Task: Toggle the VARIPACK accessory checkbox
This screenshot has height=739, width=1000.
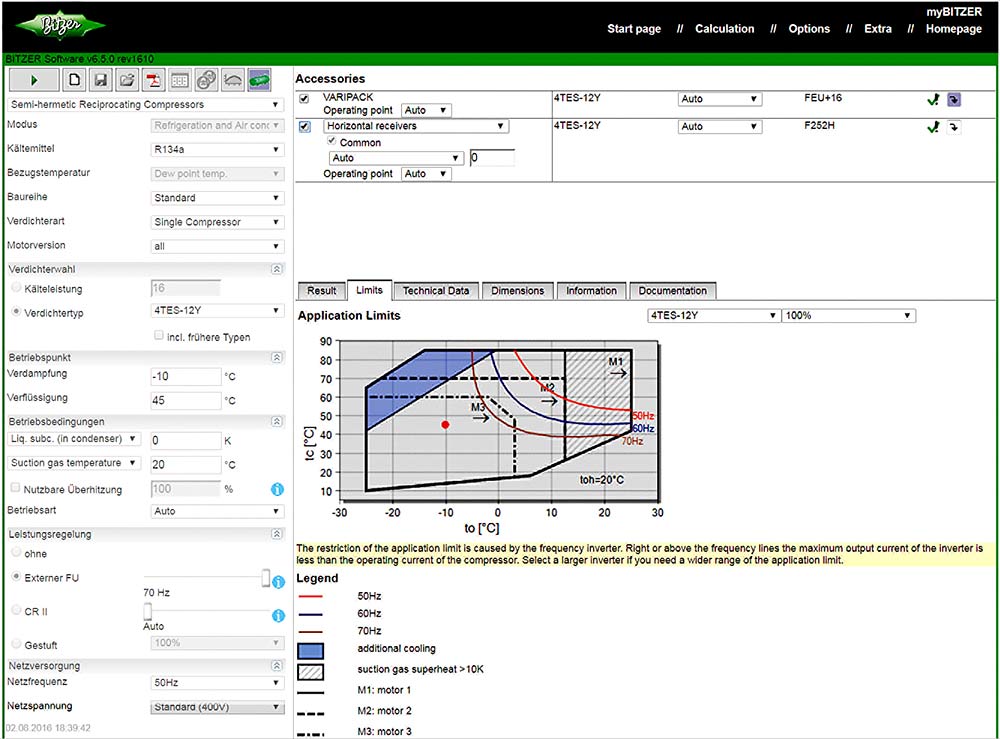Action: point(304,99)
